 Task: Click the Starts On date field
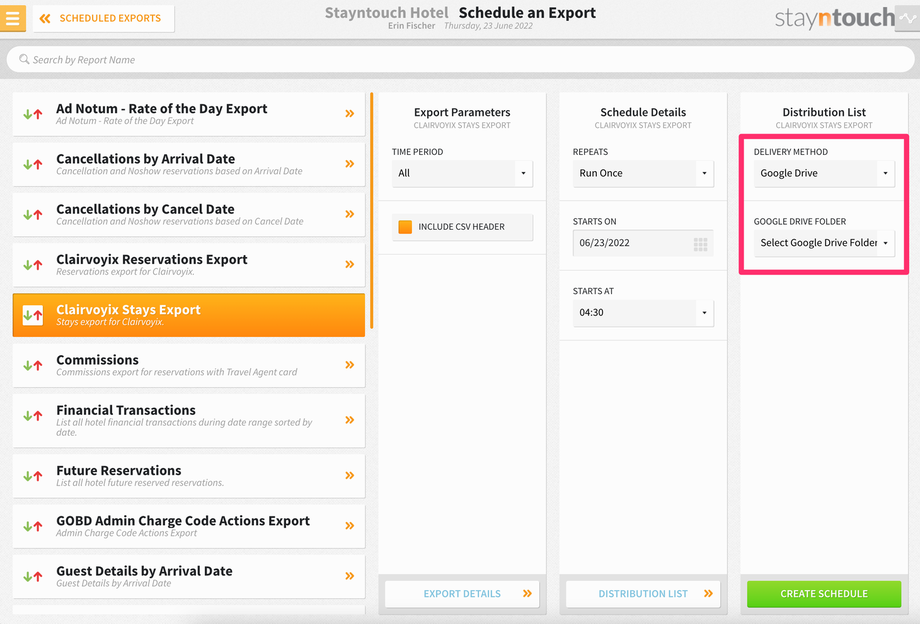(643, 243)
